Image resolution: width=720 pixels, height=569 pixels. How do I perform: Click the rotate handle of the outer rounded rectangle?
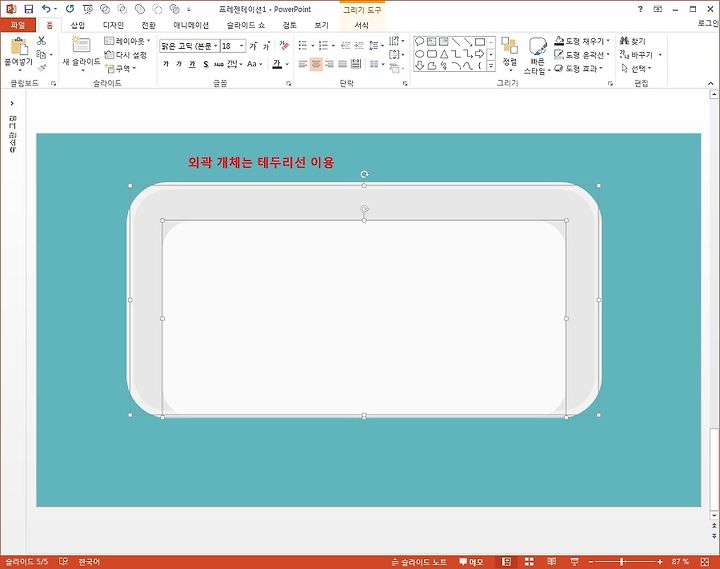coord(364,174)
